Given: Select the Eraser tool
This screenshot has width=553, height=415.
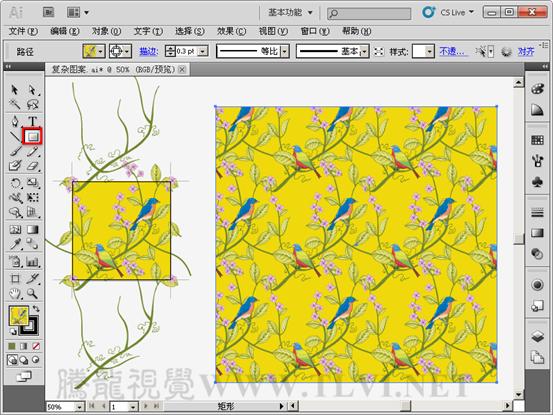Looking at the screenshot, I should (32, 166).
